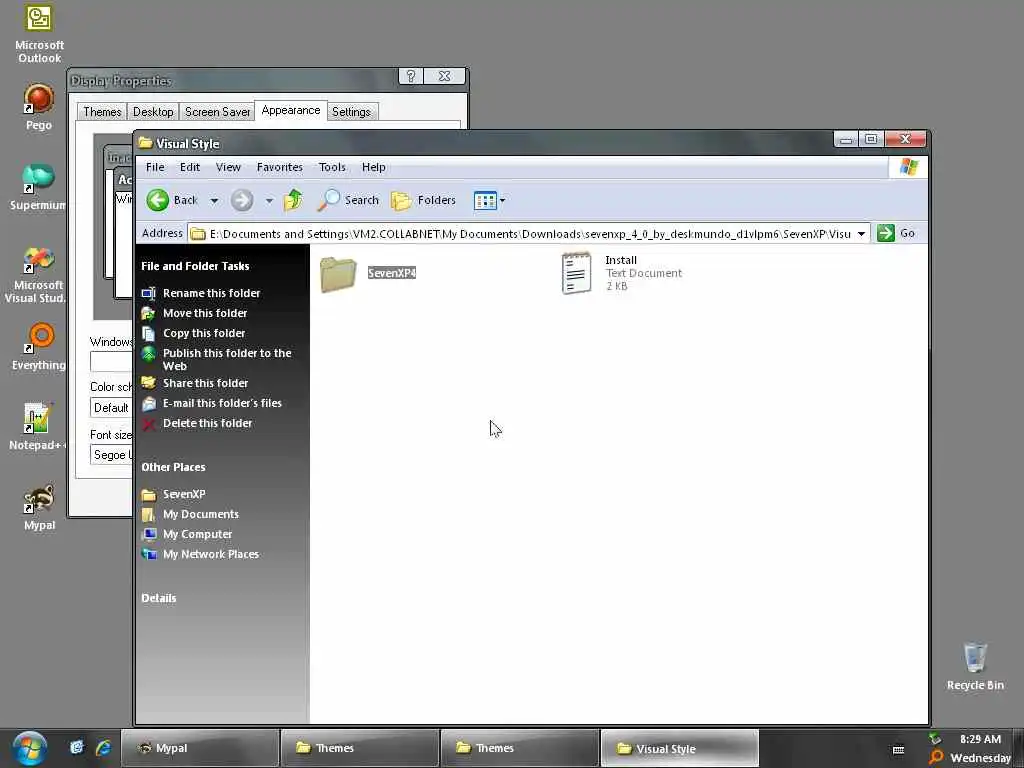Click the Display Properties help question button

(411, 76)
